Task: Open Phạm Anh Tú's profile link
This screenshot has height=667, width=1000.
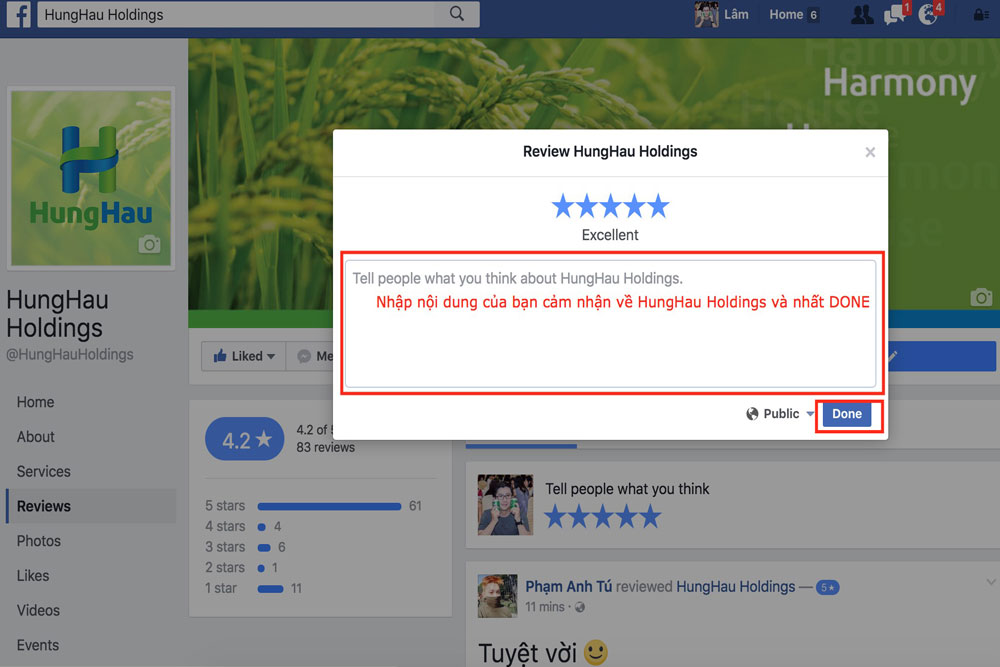Action: pyautogui.click(x=568, y=587)
